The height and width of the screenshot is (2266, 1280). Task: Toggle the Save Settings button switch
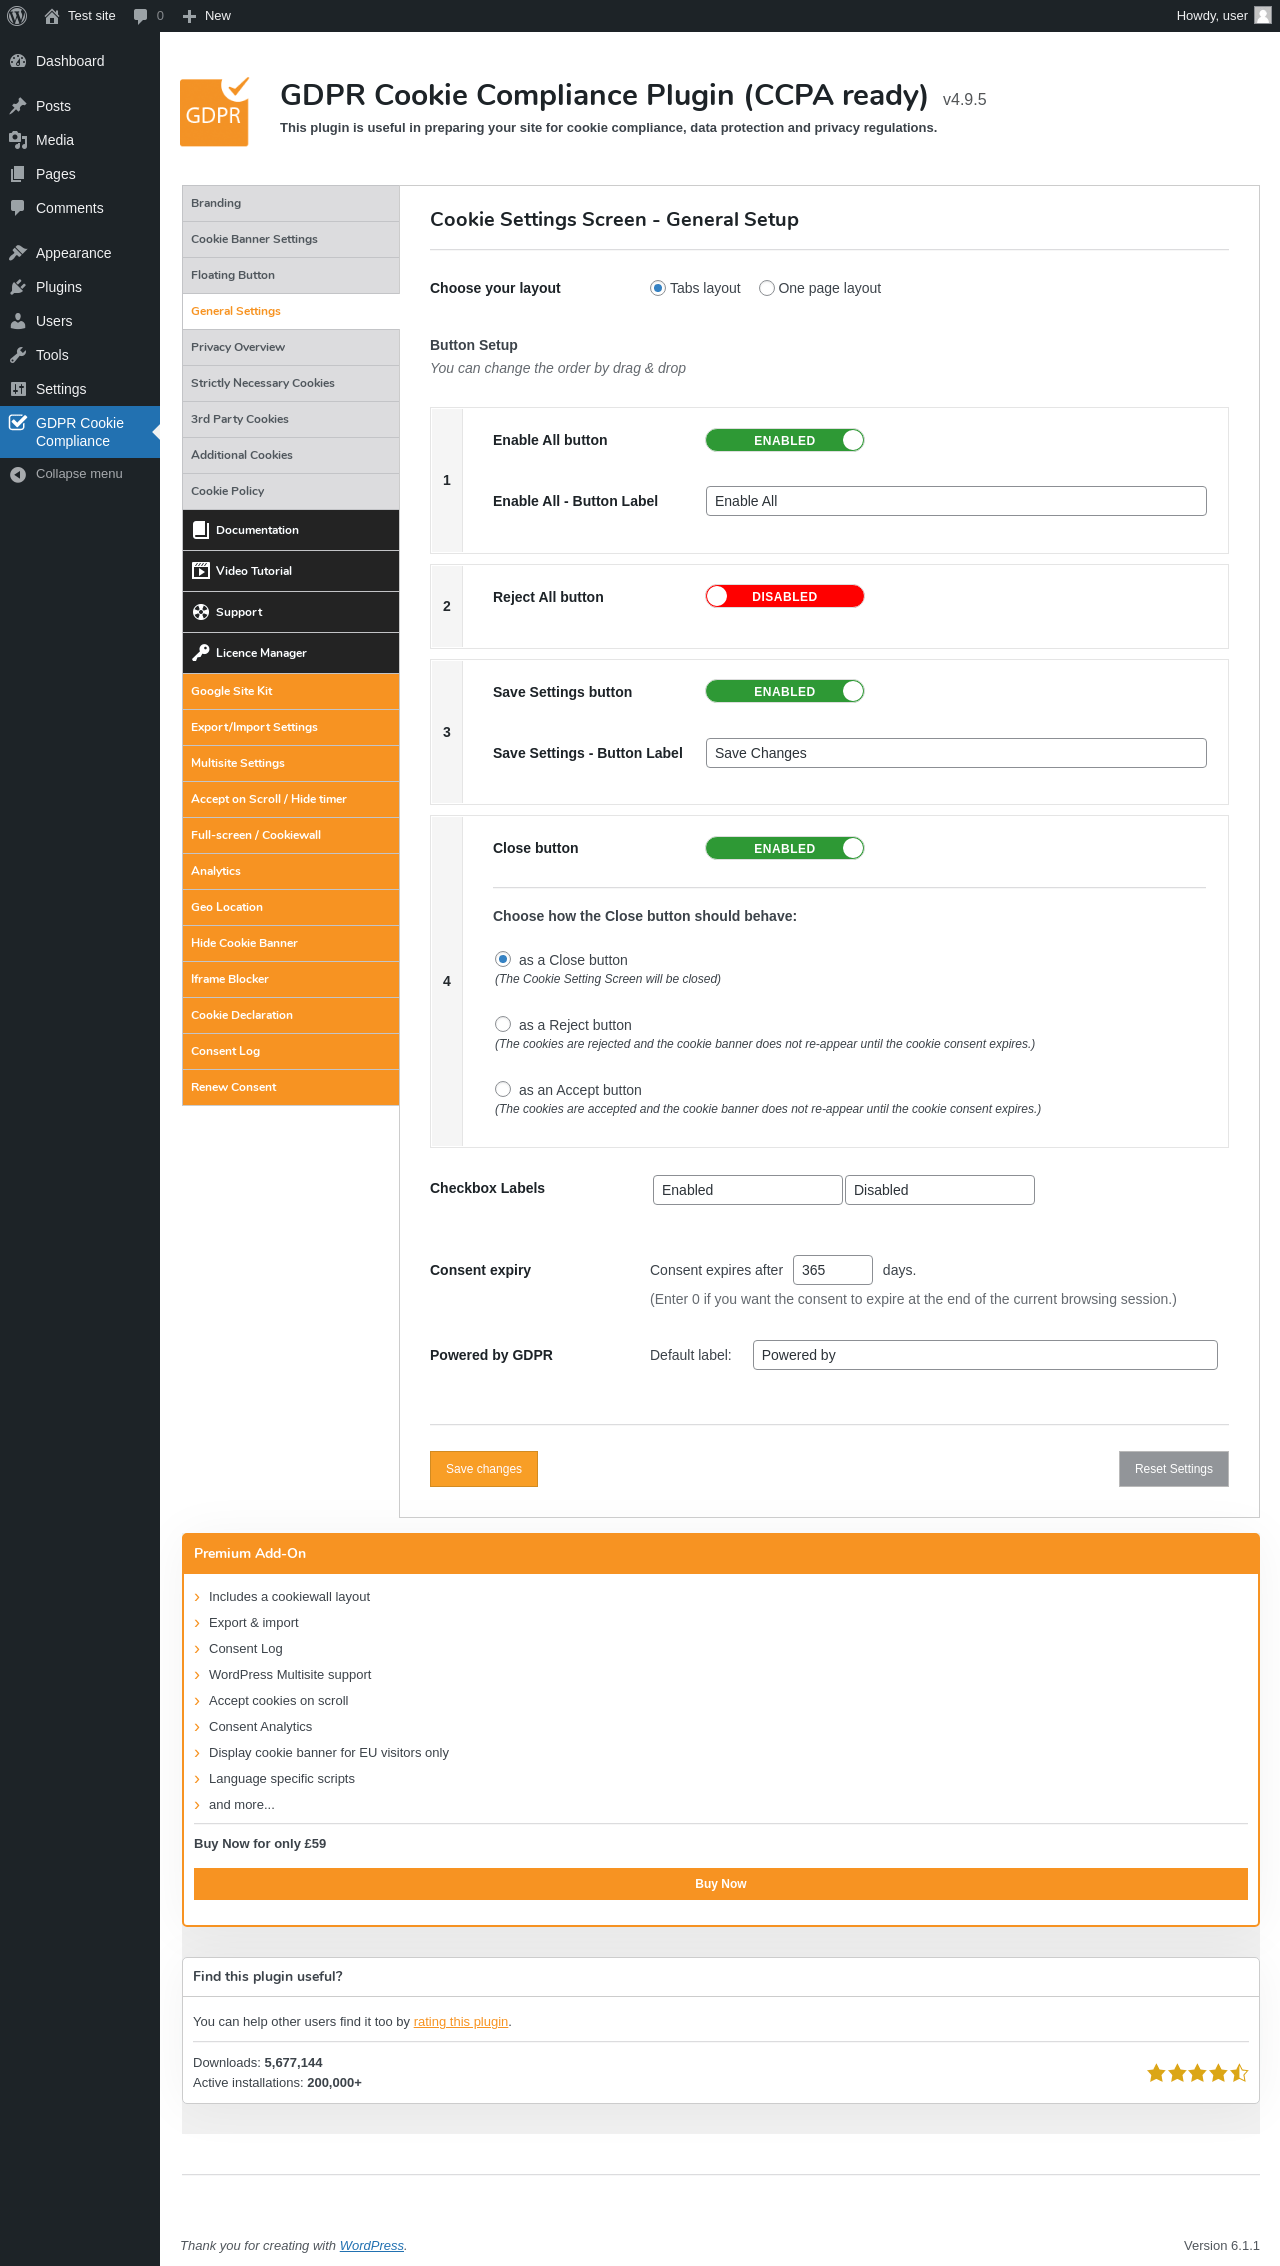click(x=785, y=691)
